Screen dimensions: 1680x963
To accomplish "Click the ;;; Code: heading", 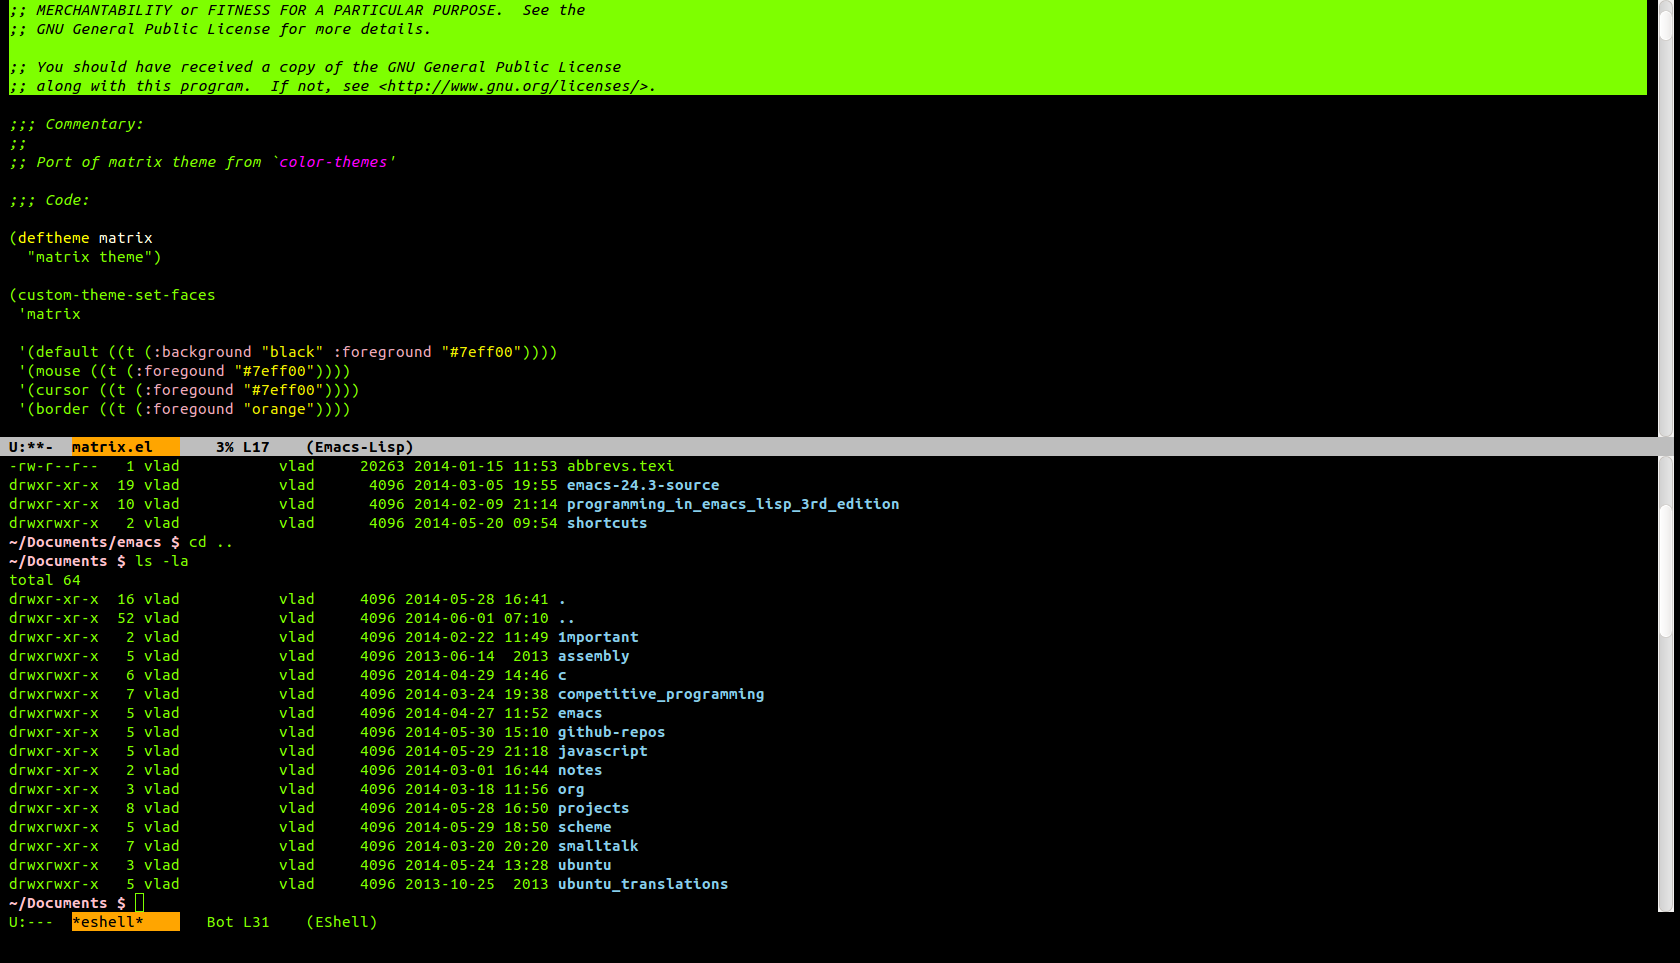I will pyautogui.click(x=49, y=200).
